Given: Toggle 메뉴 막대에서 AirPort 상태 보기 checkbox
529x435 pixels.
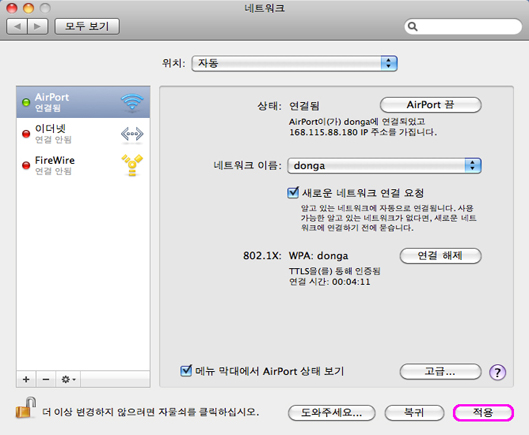Looking at the screenshot, I should pyautogui.click(x=186, y=371).
